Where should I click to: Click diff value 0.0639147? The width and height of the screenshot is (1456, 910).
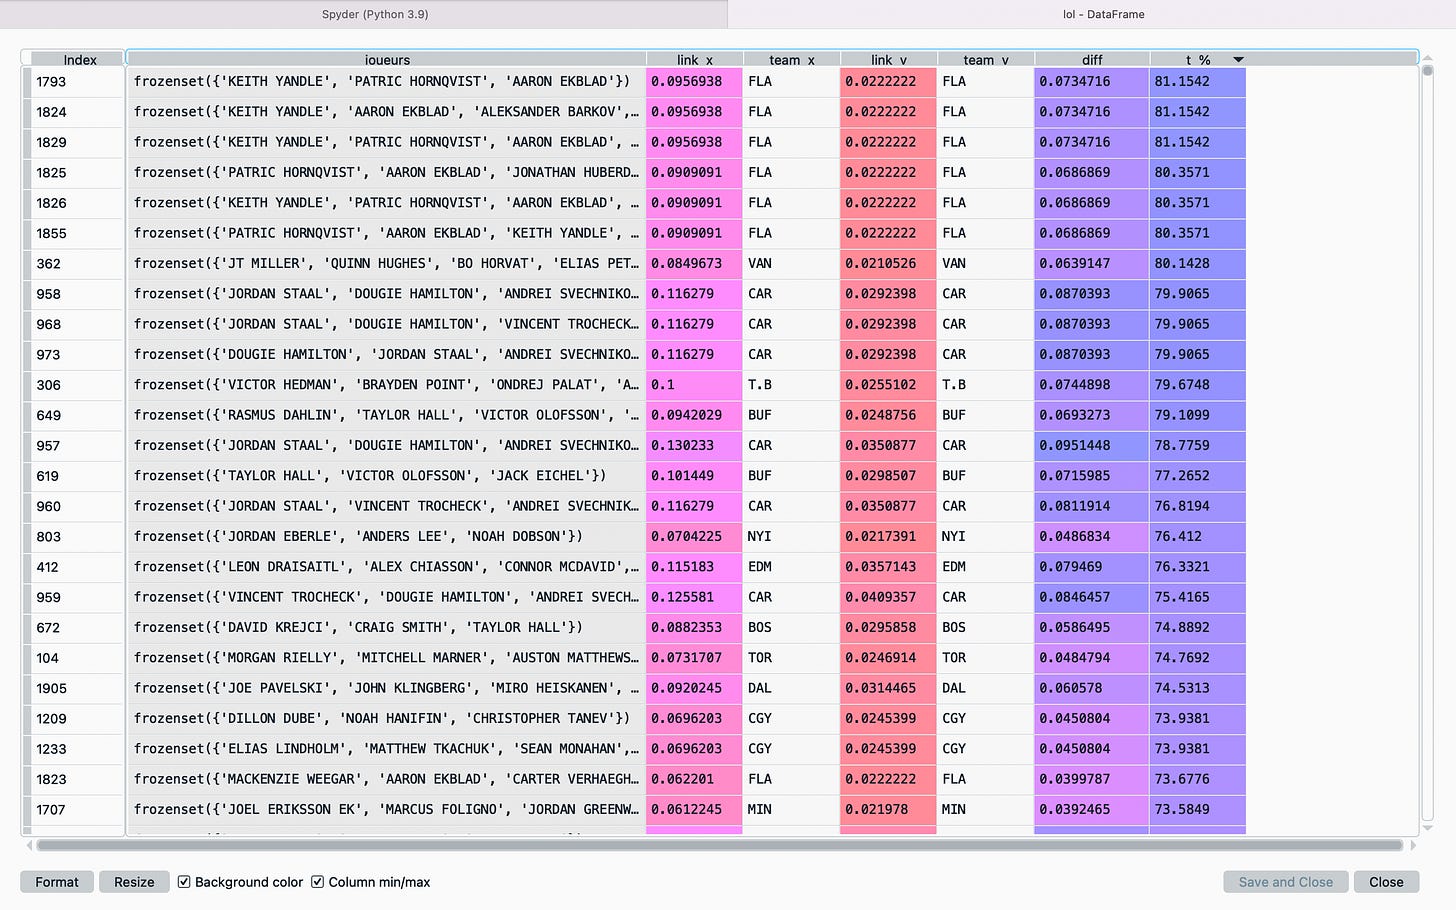1092,264
